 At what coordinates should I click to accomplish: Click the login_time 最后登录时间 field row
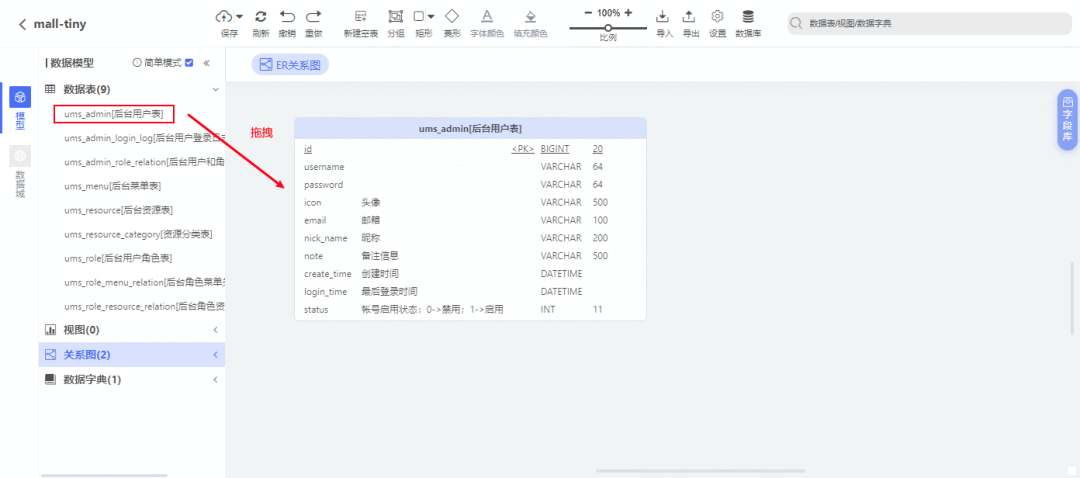coord(470,292)
